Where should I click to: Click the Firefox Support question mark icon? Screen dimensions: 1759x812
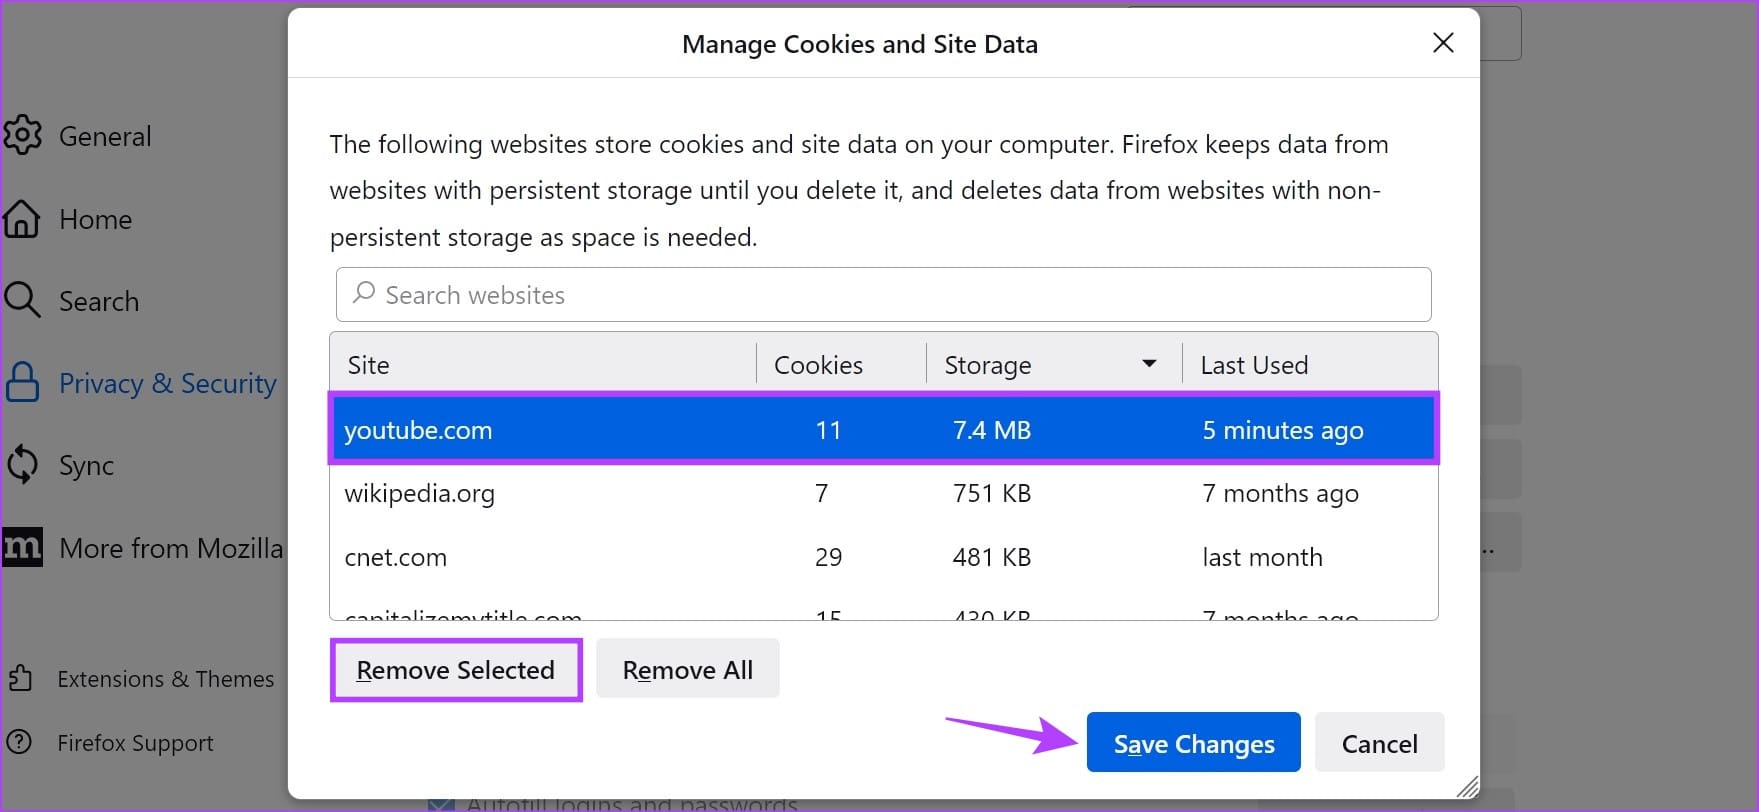(x=19, y=743)
